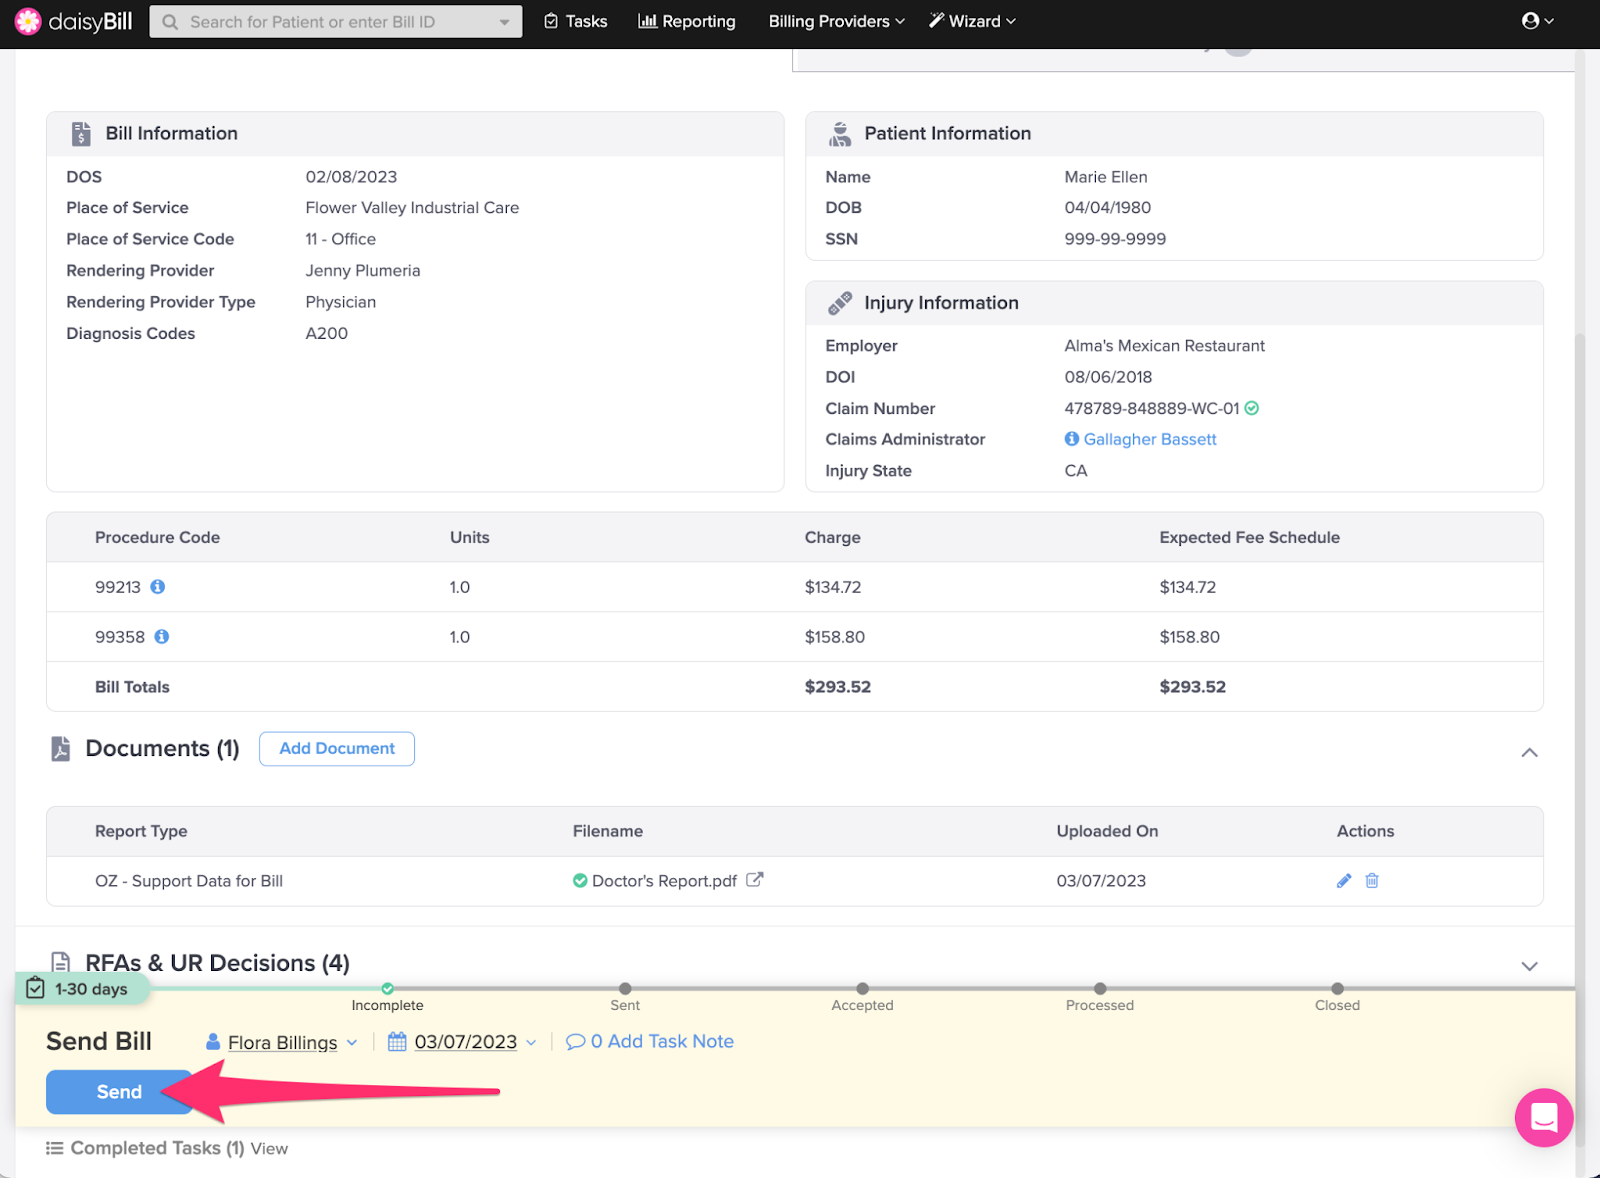Click the Bill Totals charge $293.52

838,687
